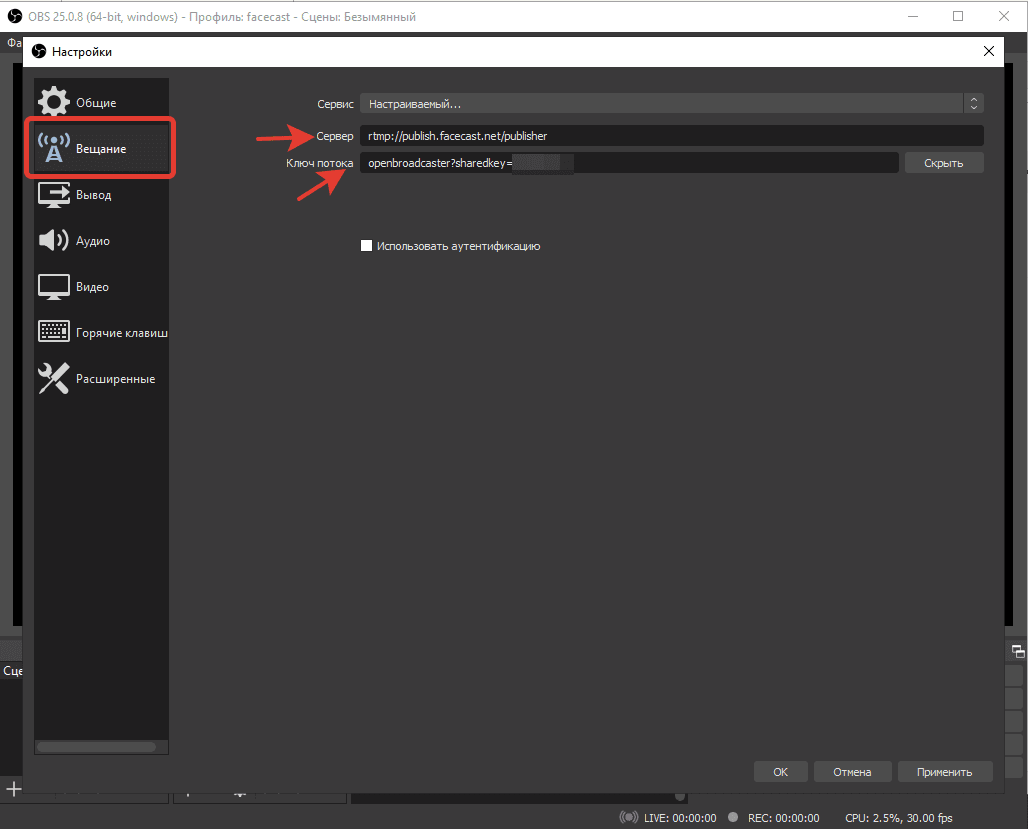Click the Сервис label
Image resolution: width=1028 pixels, height=829 pixels.
click(335, 104)
